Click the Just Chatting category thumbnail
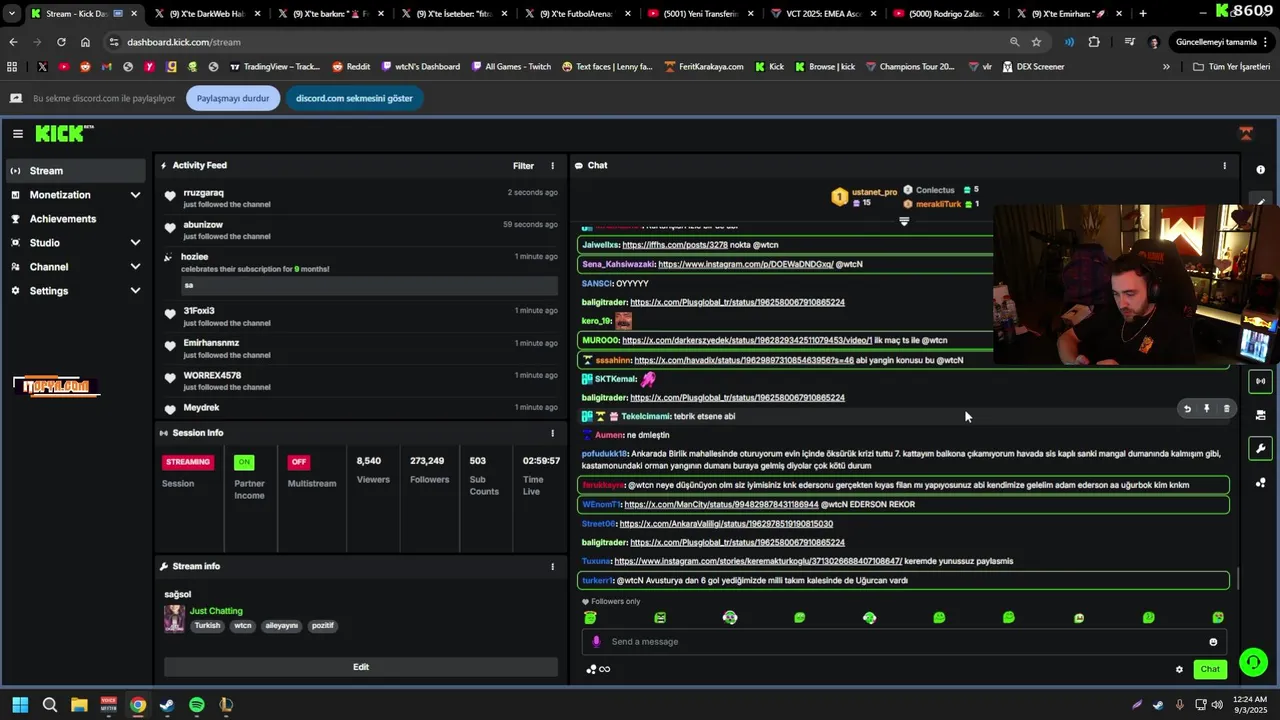 coord(175,619)
